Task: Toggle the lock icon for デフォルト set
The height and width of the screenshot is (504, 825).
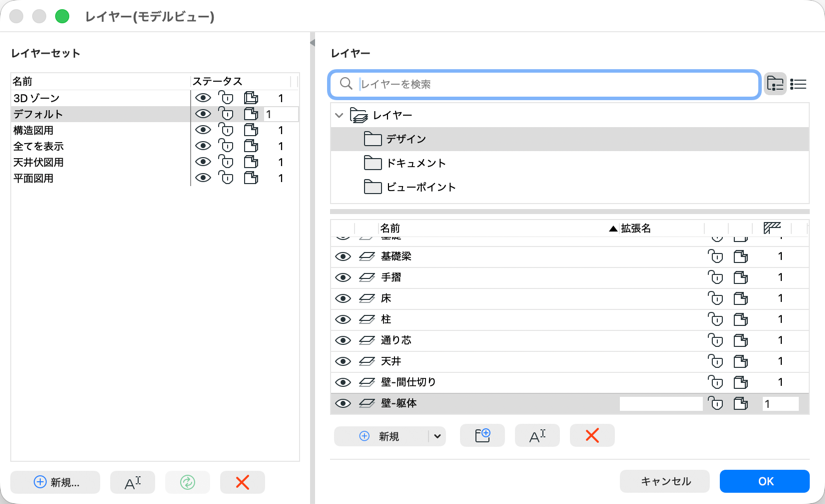Action: point(226,114)
